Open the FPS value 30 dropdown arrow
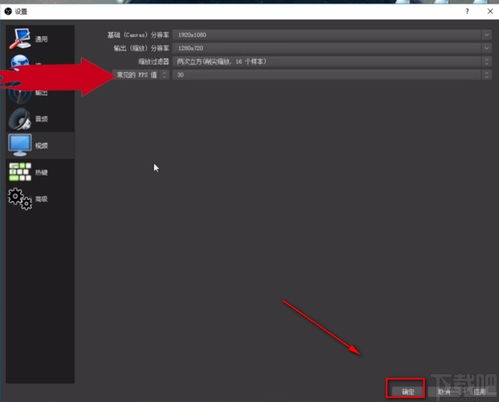The height and width of the screenshot is (402, 499). click(486, 75)
